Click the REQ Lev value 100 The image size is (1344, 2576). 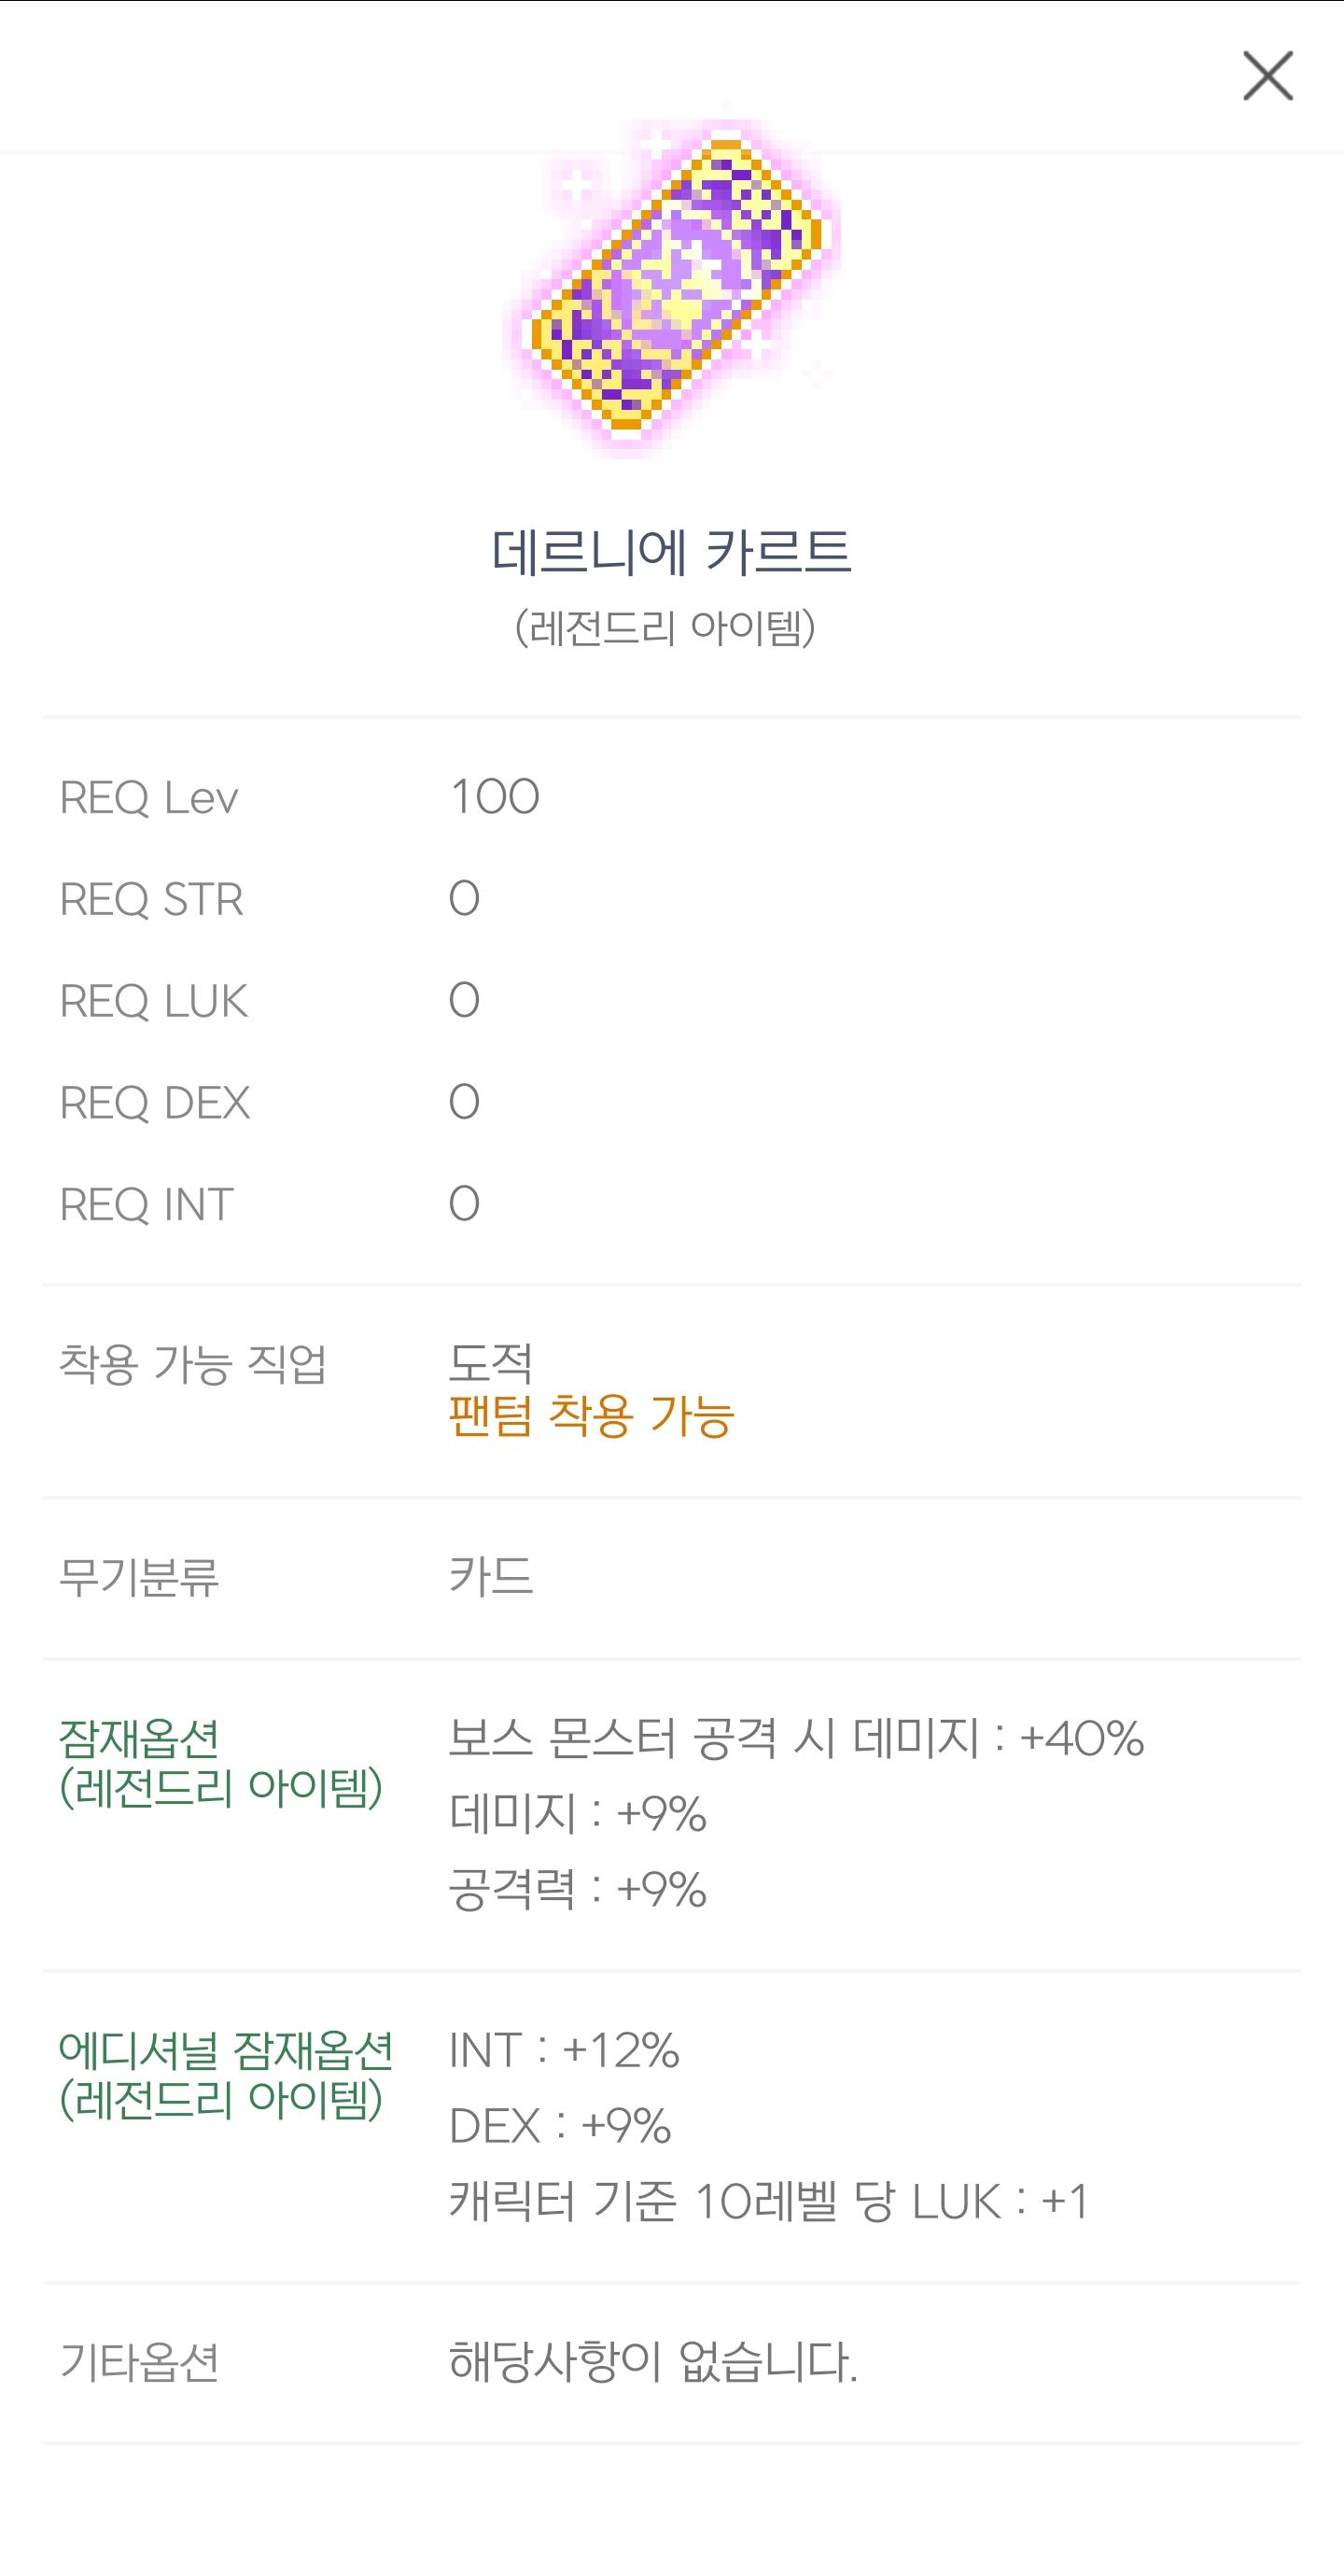pos(495,797)
